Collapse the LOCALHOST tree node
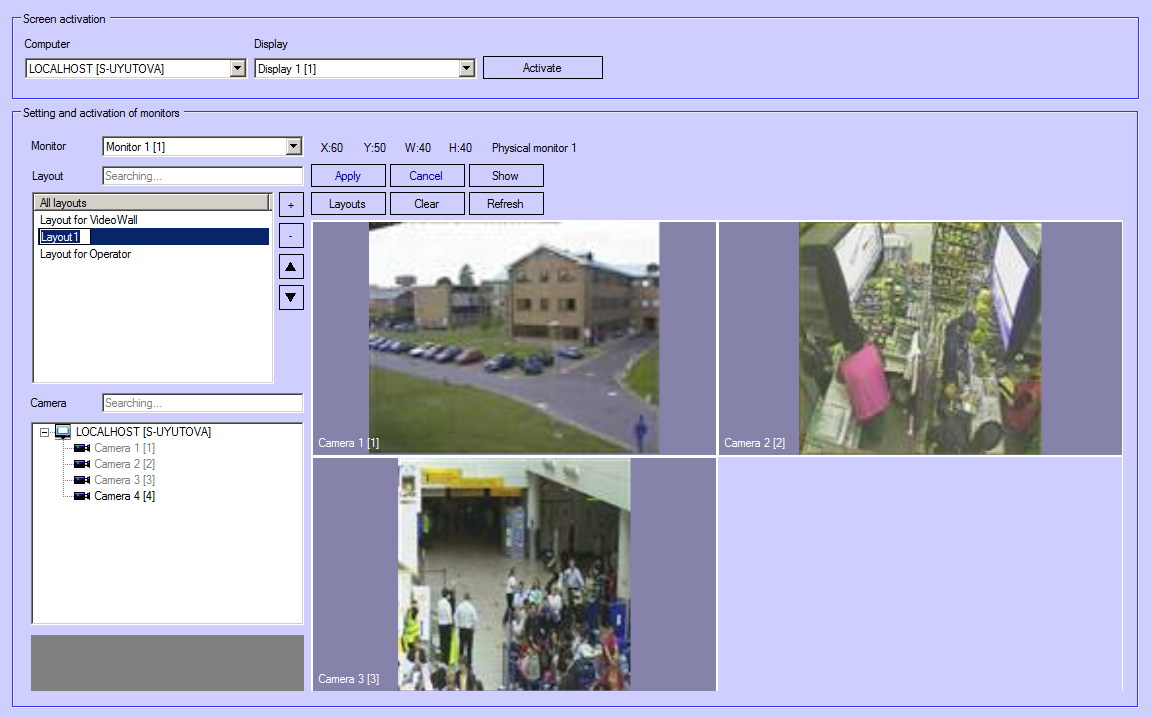This screenshot has width=1151, height=718. (44, 432)
